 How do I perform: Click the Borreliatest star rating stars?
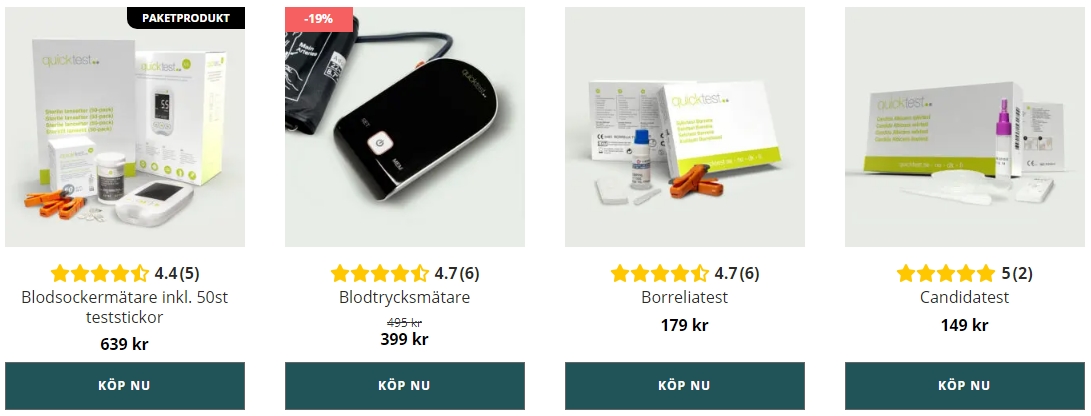coord(660,273)
